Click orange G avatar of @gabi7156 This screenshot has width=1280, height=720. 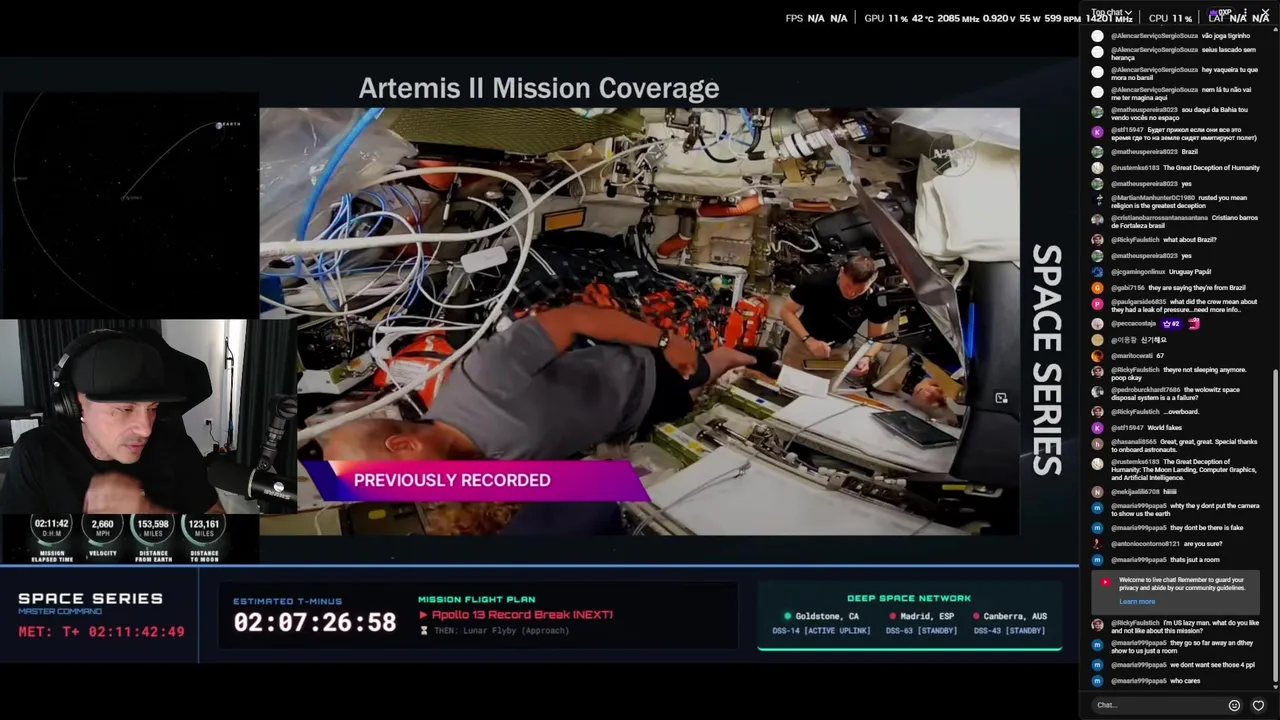coord(1097,288)
